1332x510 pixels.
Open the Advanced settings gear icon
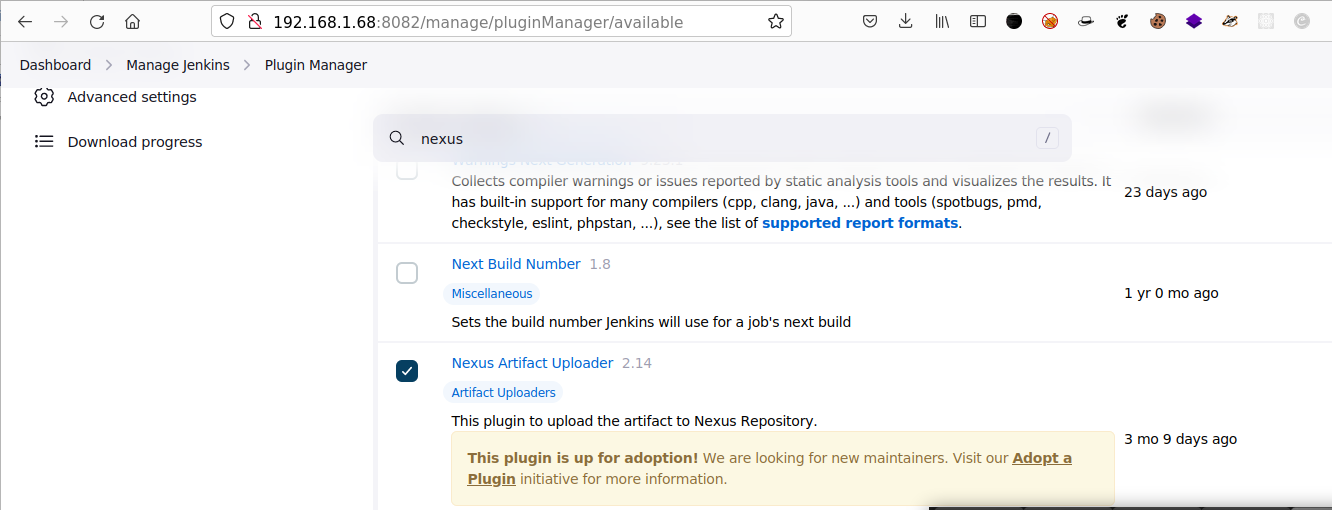[44, 97]
